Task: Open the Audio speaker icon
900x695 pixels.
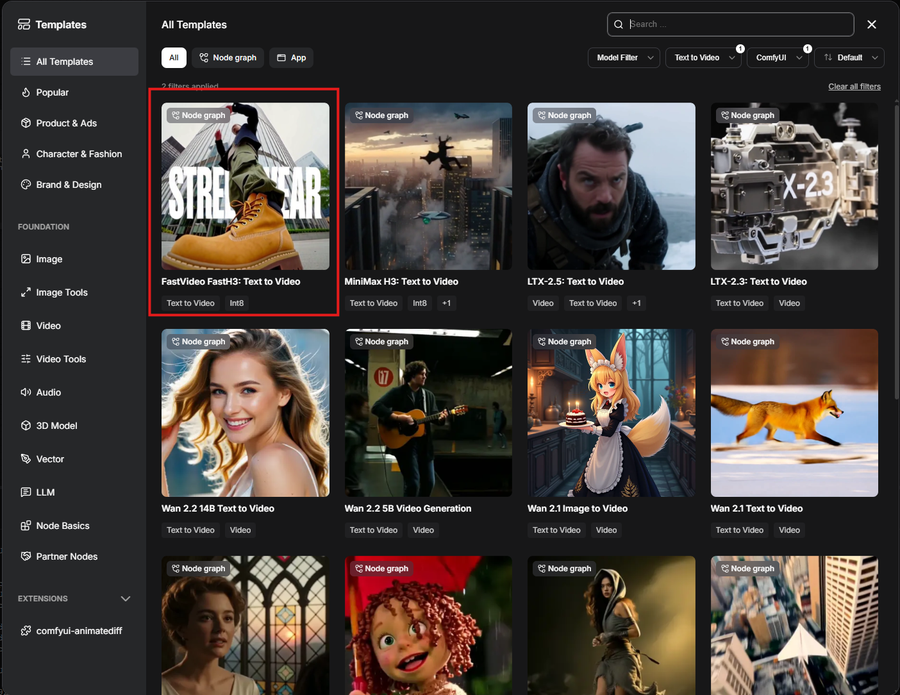Action: click(x=26, y=392)
